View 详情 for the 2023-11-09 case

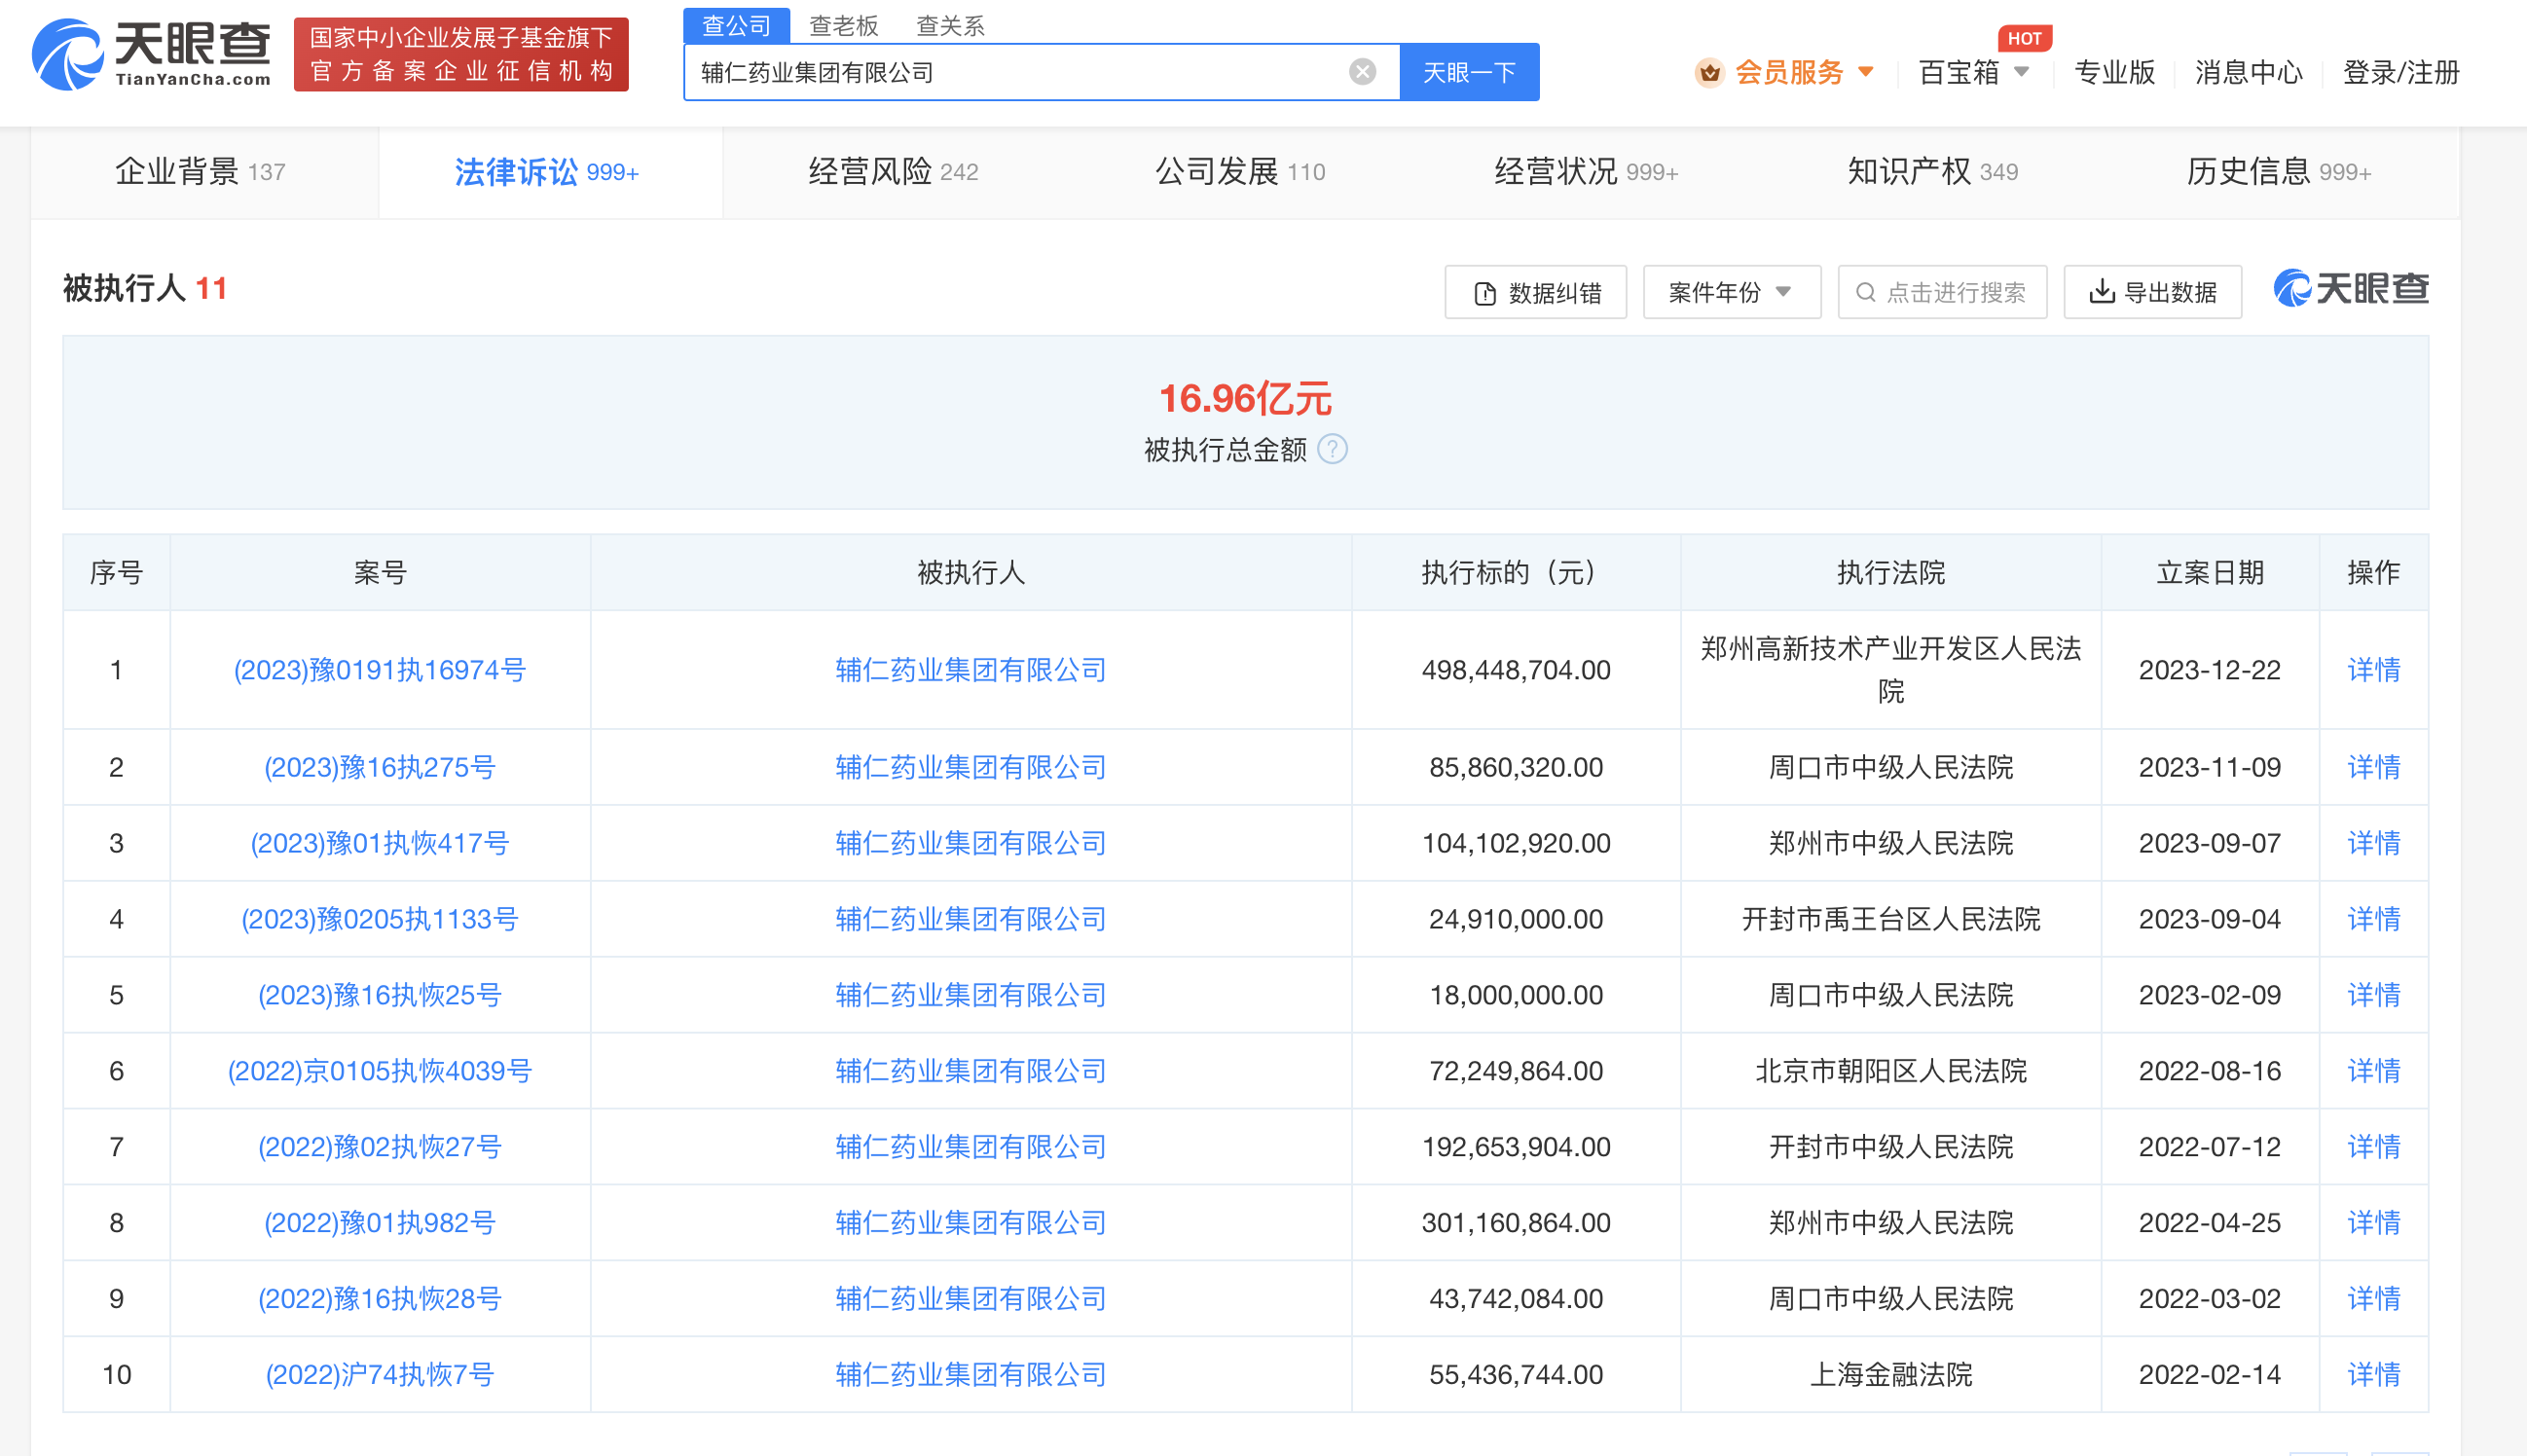point(2374,767)
